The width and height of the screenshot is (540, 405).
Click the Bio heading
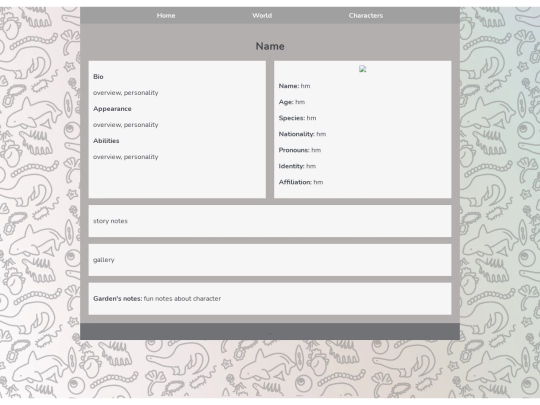[98, 76]
